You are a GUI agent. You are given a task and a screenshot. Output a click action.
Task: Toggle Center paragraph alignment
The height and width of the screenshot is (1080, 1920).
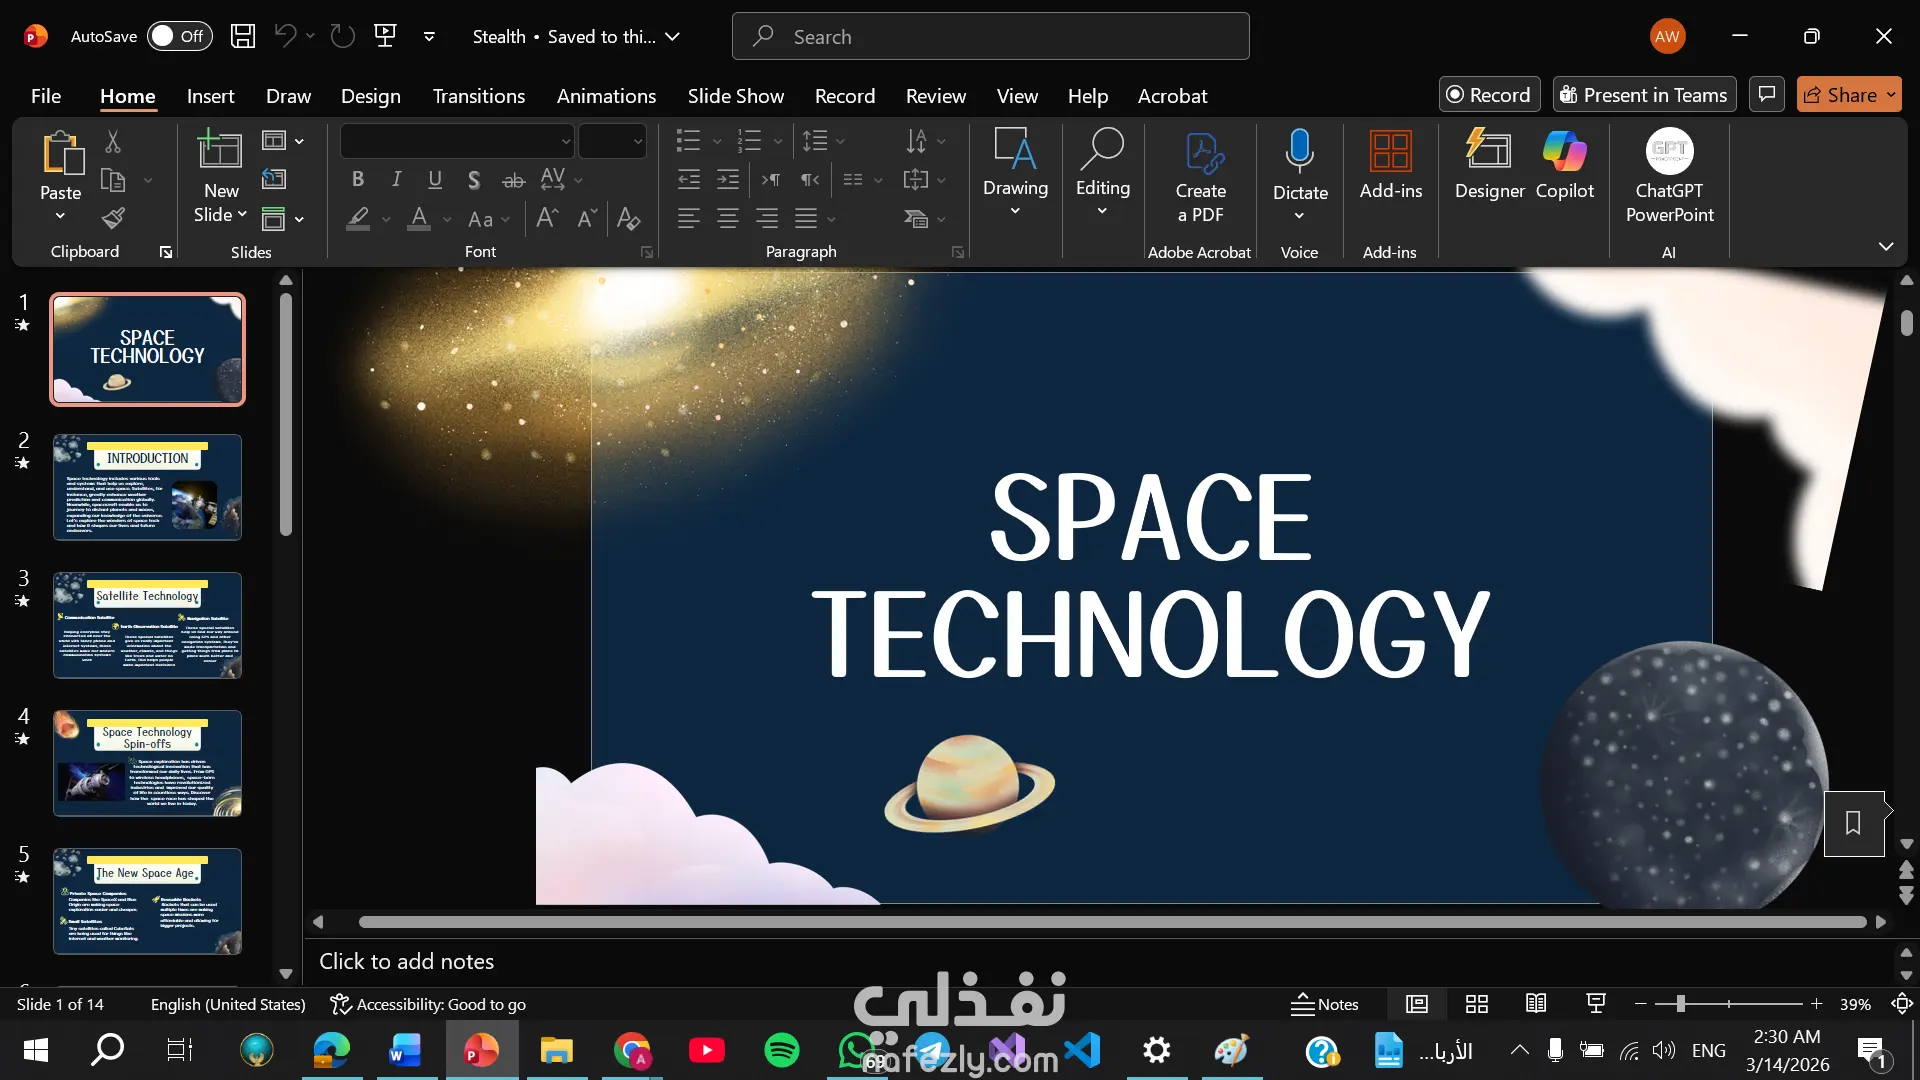coord(728,218)
